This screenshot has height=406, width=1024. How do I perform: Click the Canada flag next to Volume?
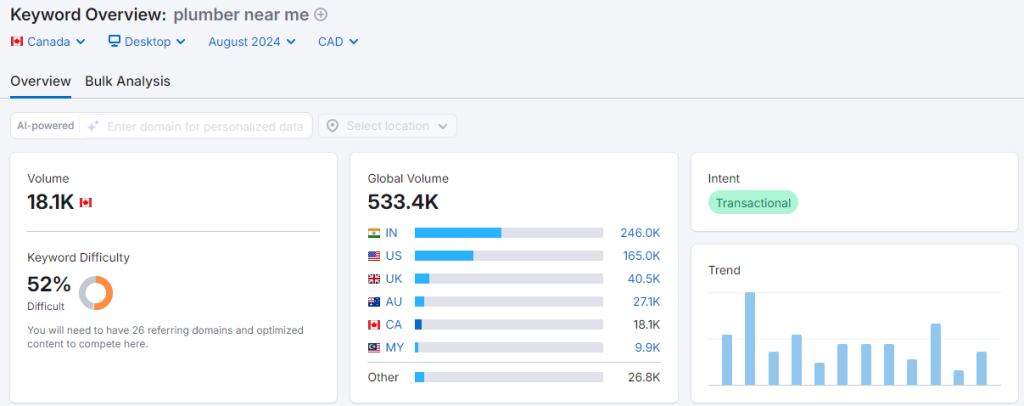[85, 202]
